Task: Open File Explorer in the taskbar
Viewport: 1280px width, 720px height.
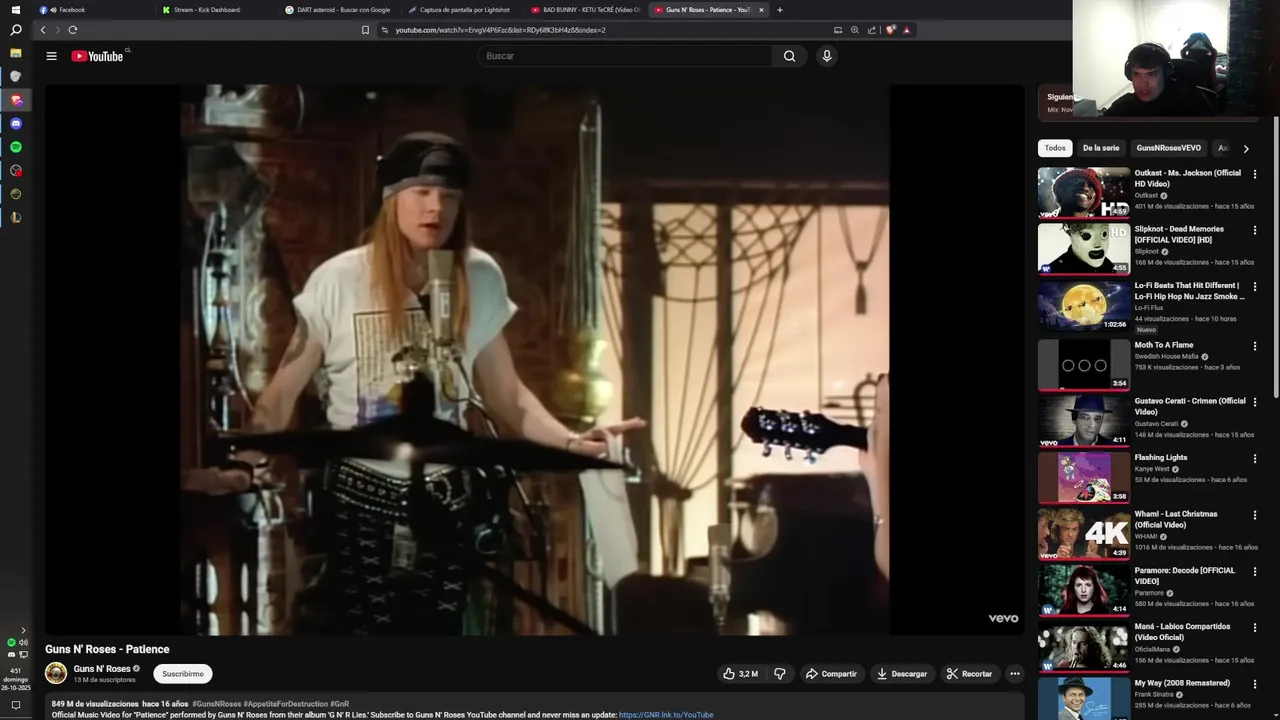Action: coord(15,53)
